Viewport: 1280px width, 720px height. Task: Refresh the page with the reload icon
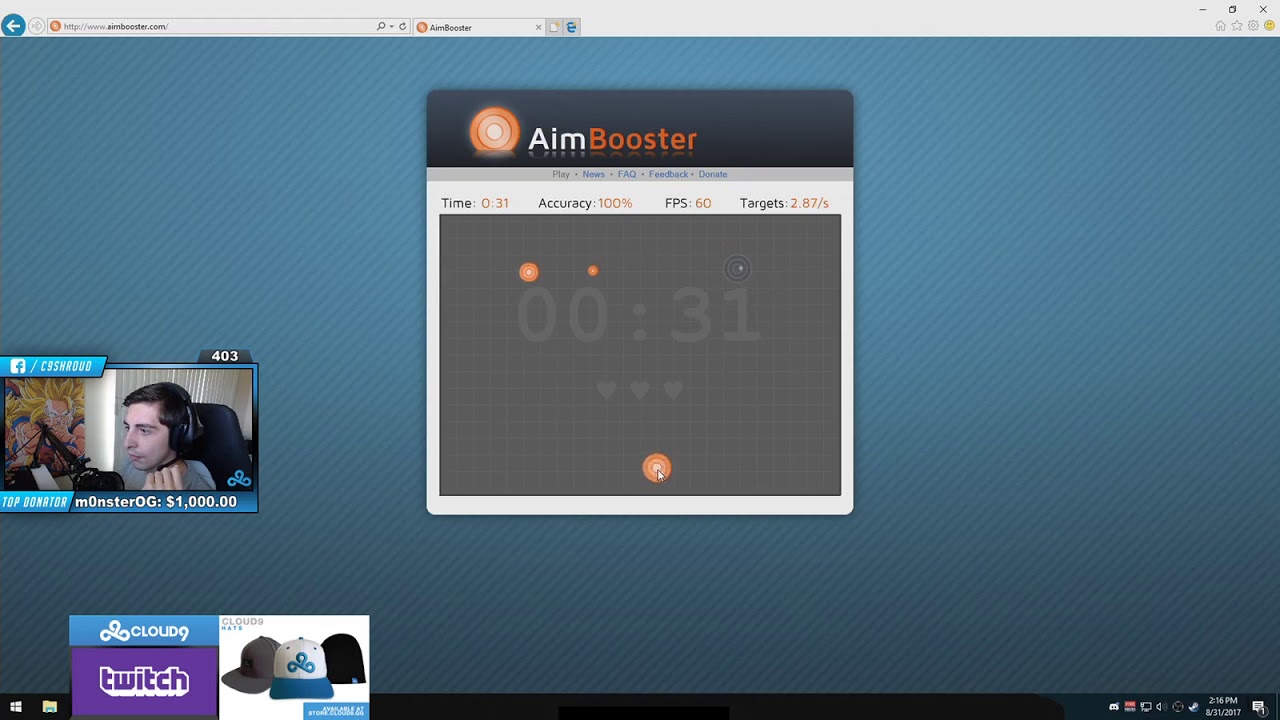tap(403, 26)
